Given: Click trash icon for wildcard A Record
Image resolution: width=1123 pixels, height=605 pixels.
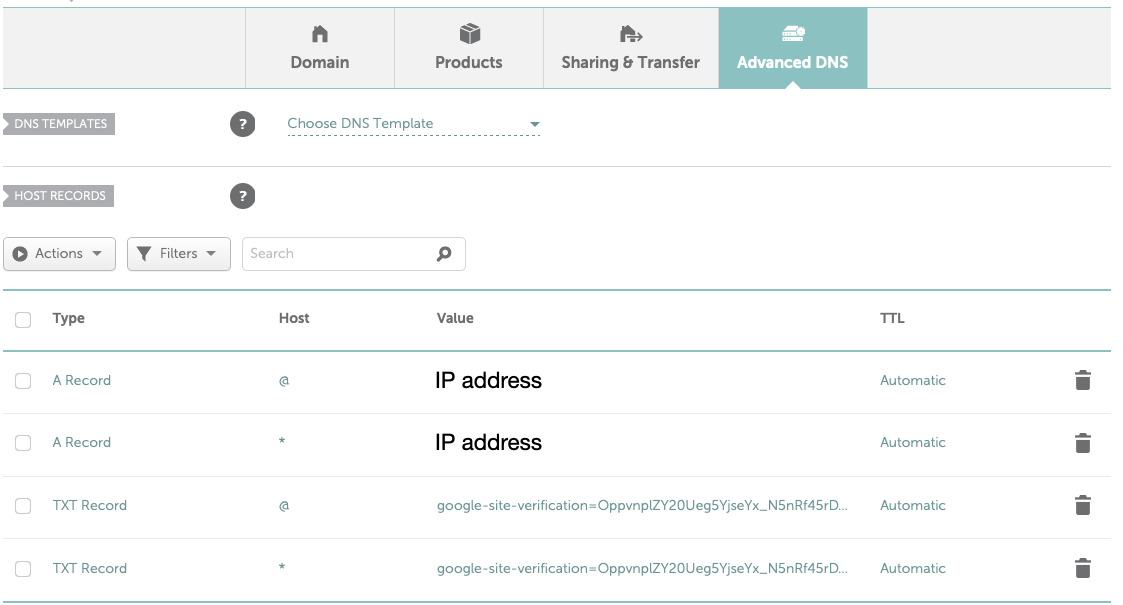Looking at the screenshot, I should 1082,443.
